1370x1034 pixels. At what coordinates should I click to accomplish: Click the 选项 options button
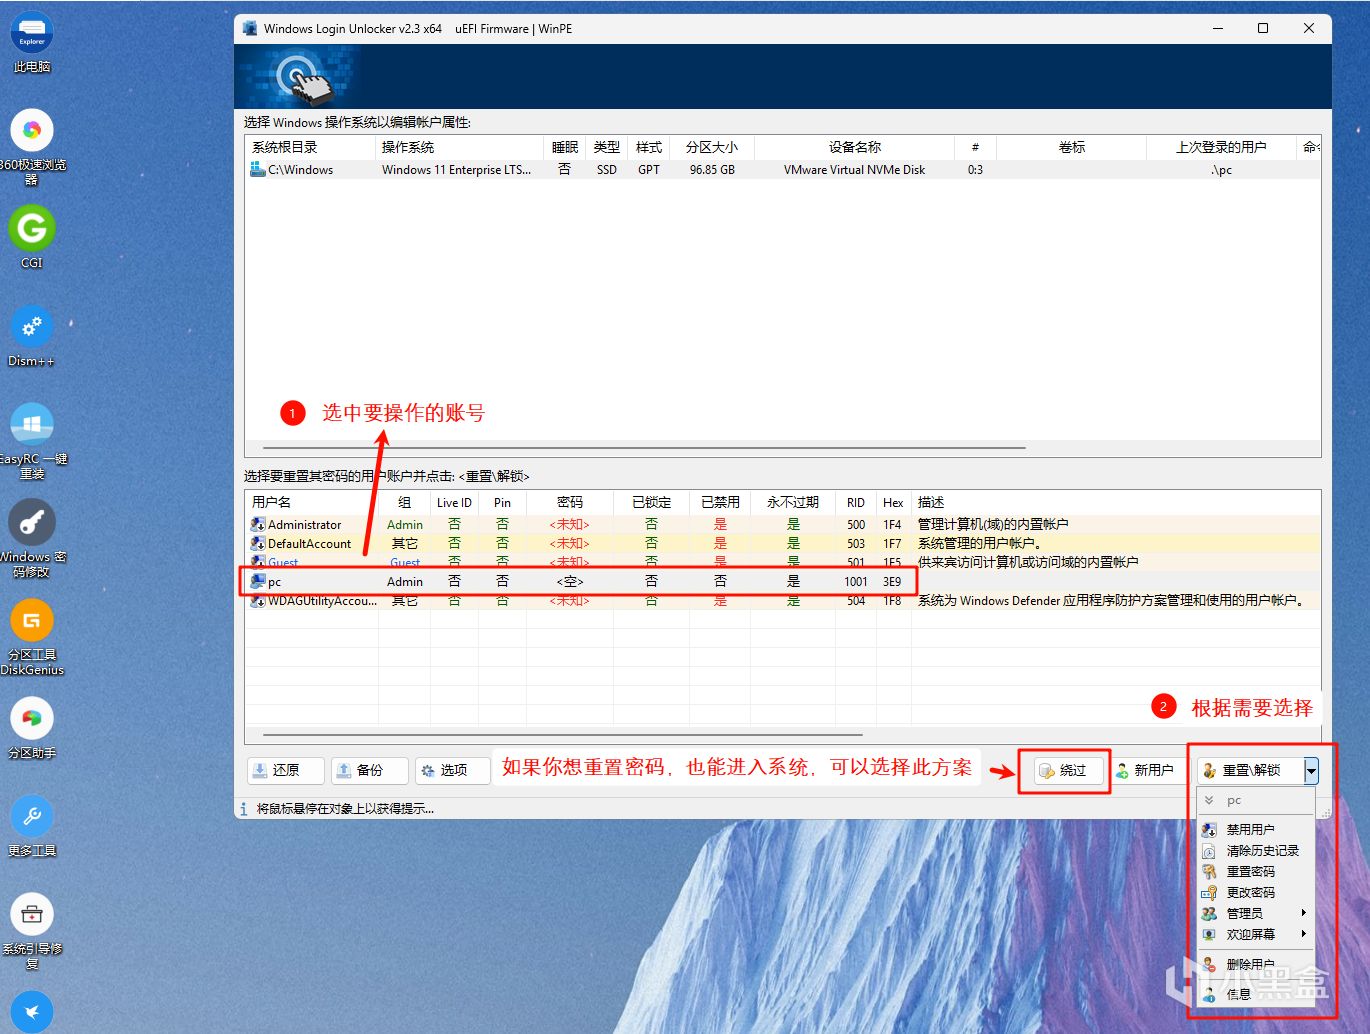point(453,770)
